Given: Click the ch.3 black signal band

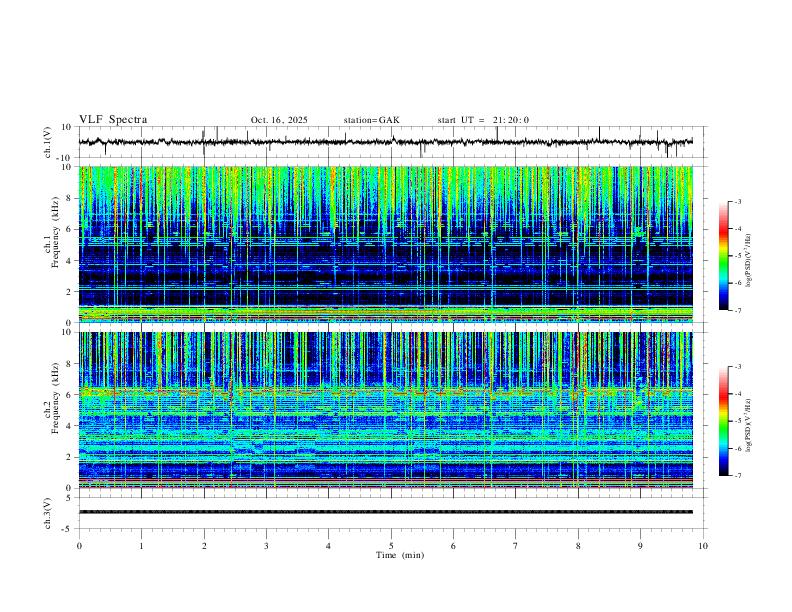Looking at the screenshot, I should pos(386,512).
